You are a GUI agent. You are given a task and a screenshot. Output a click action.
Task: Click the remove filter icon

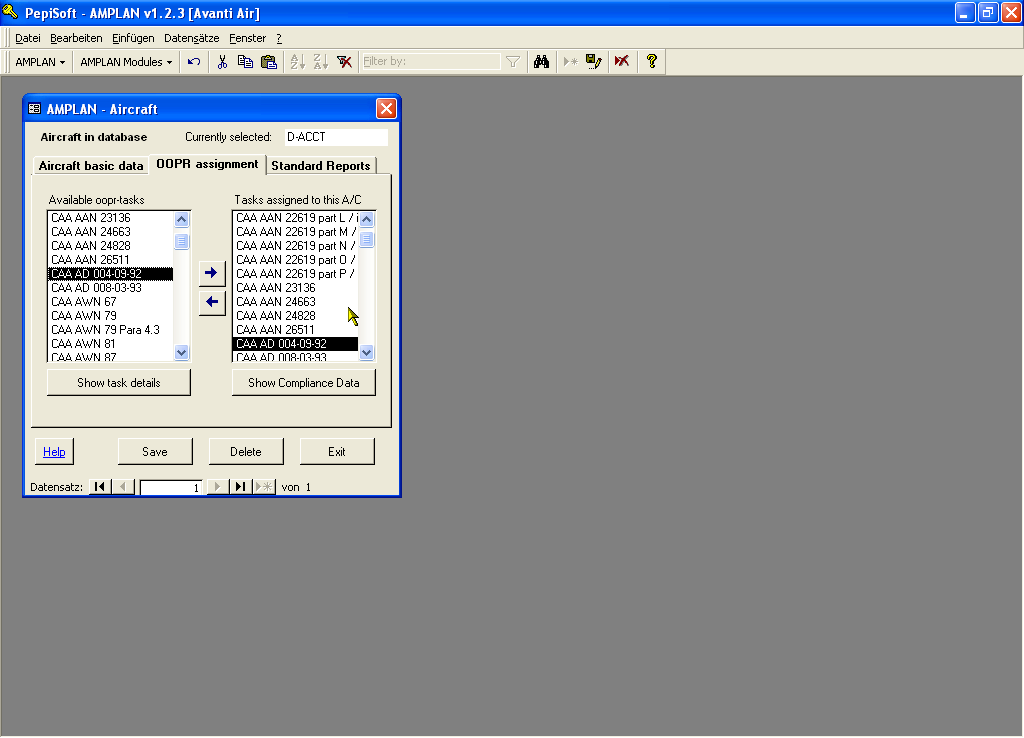click(x=344, y=62)
